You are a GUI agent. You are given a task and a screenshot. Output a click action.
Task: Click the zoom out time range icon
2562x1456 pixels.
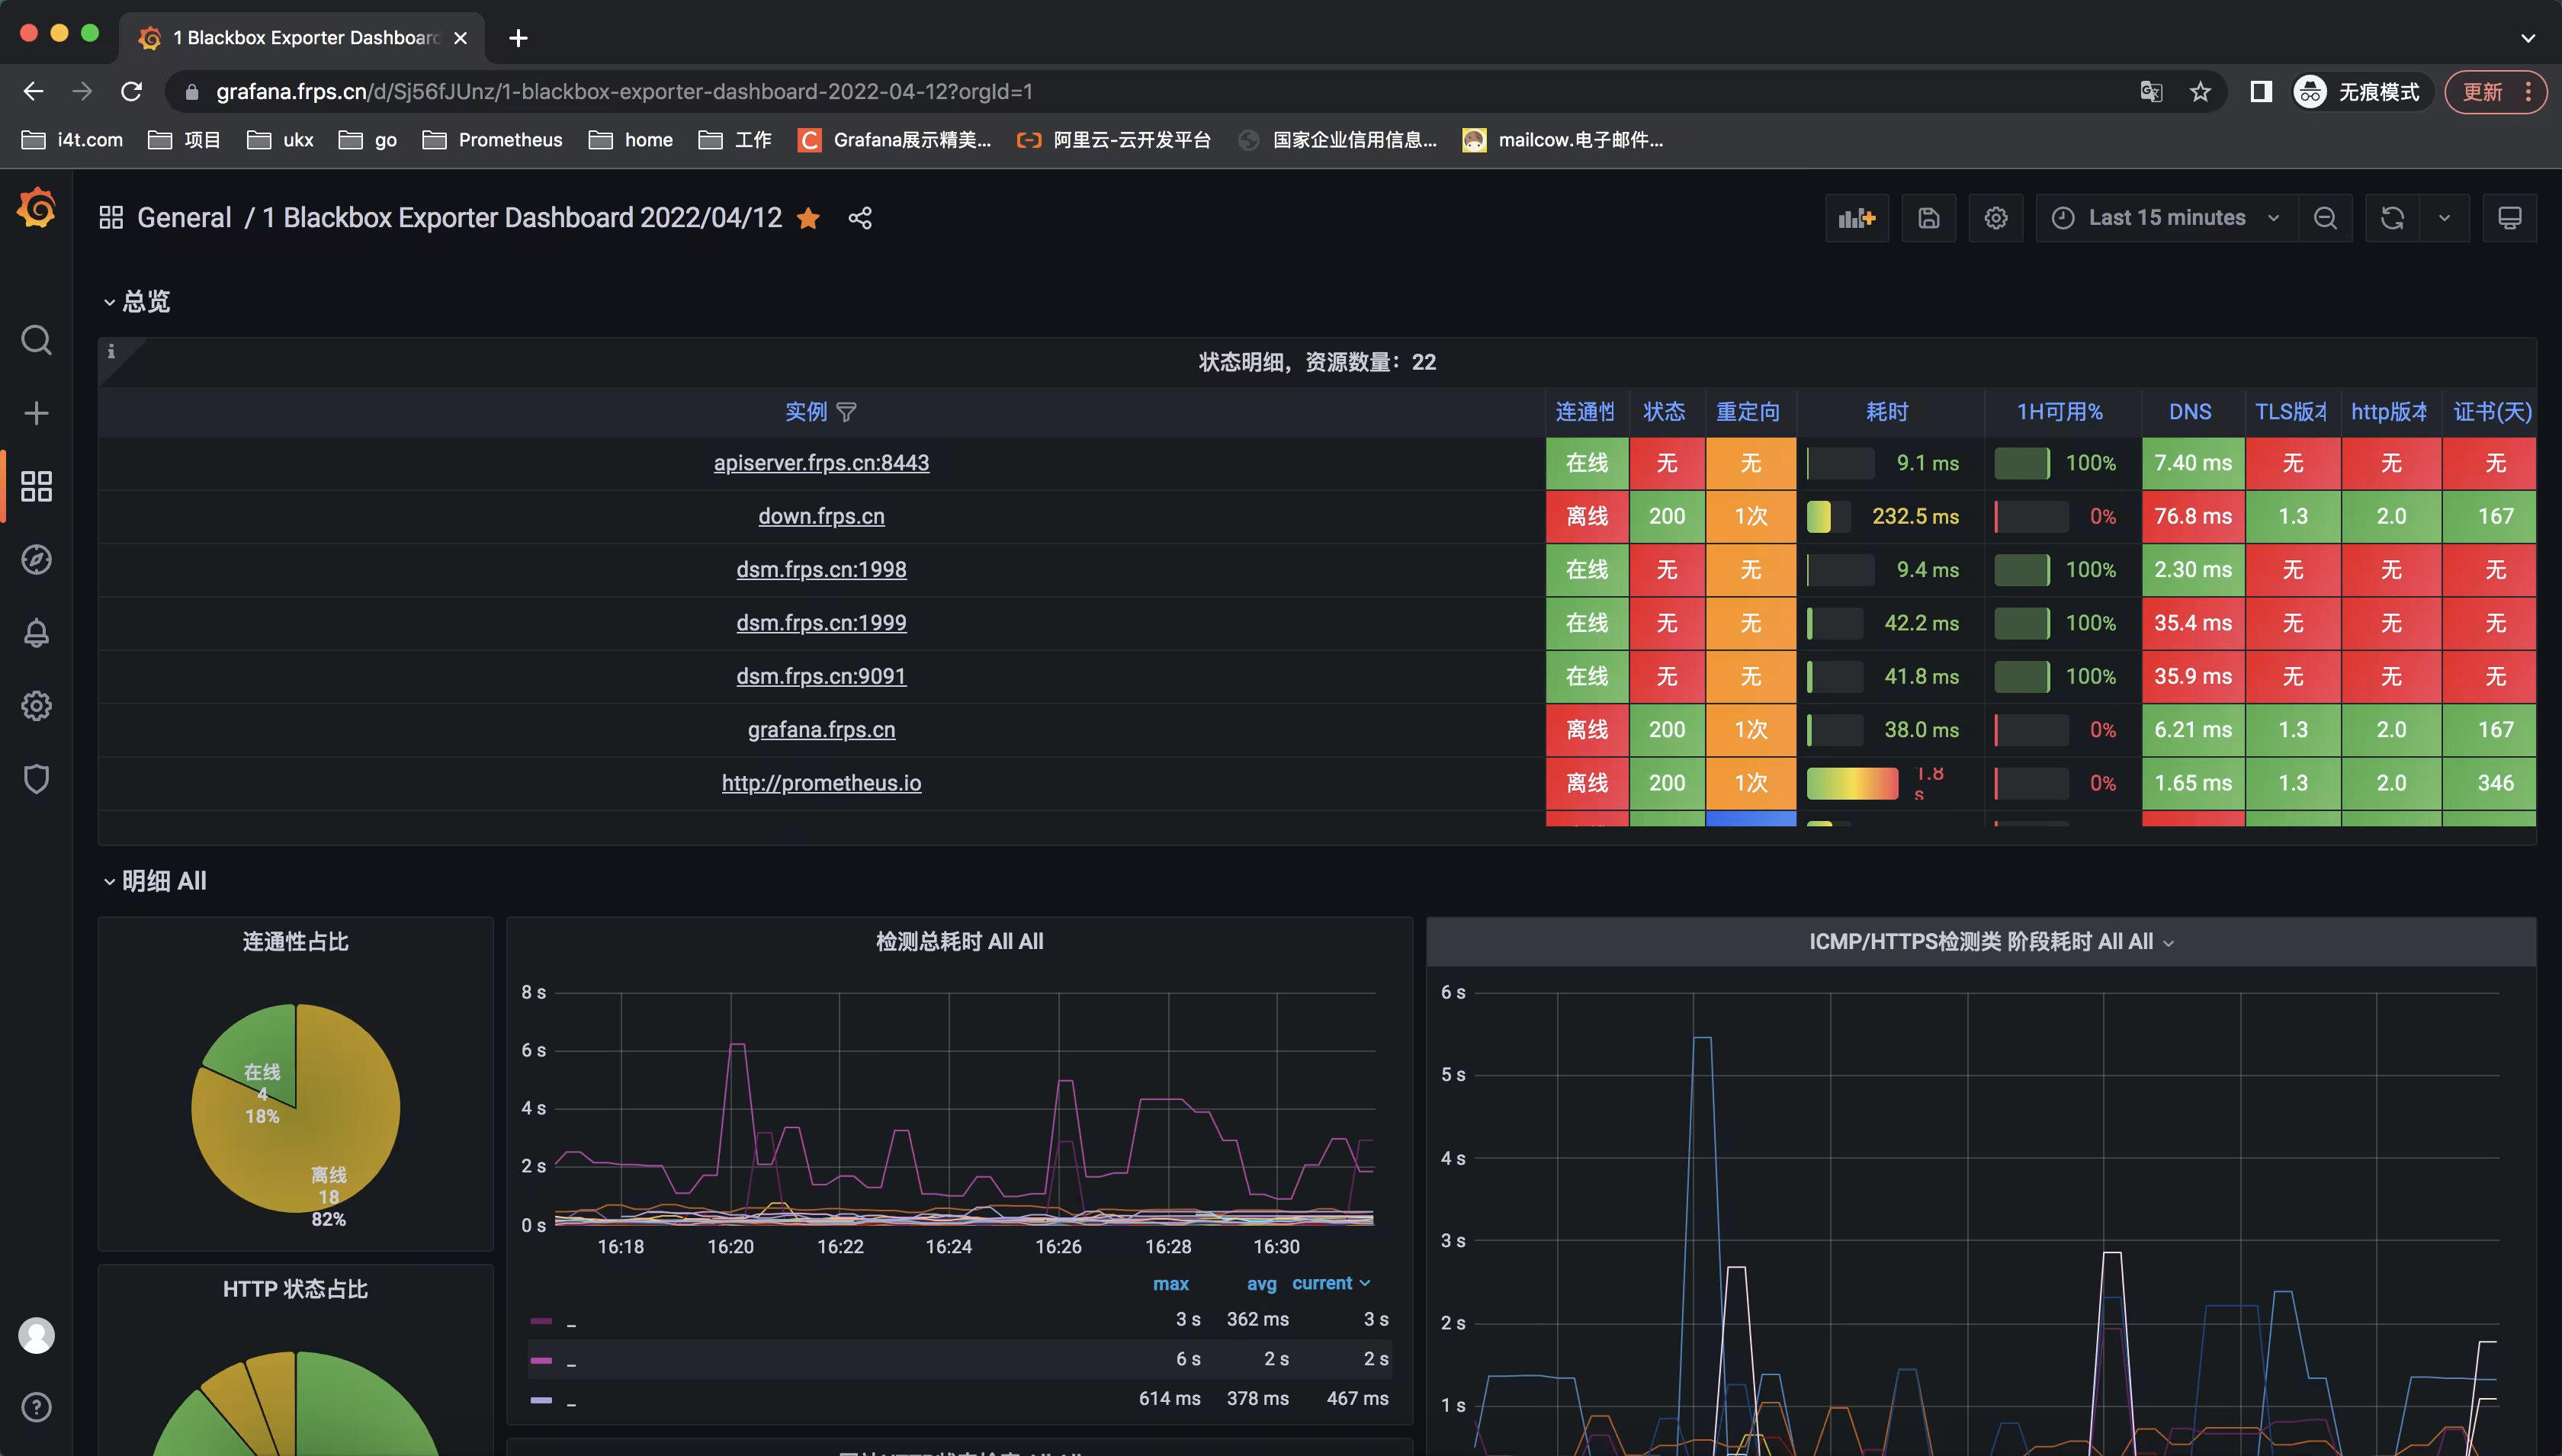click(x=2325, y=218)
